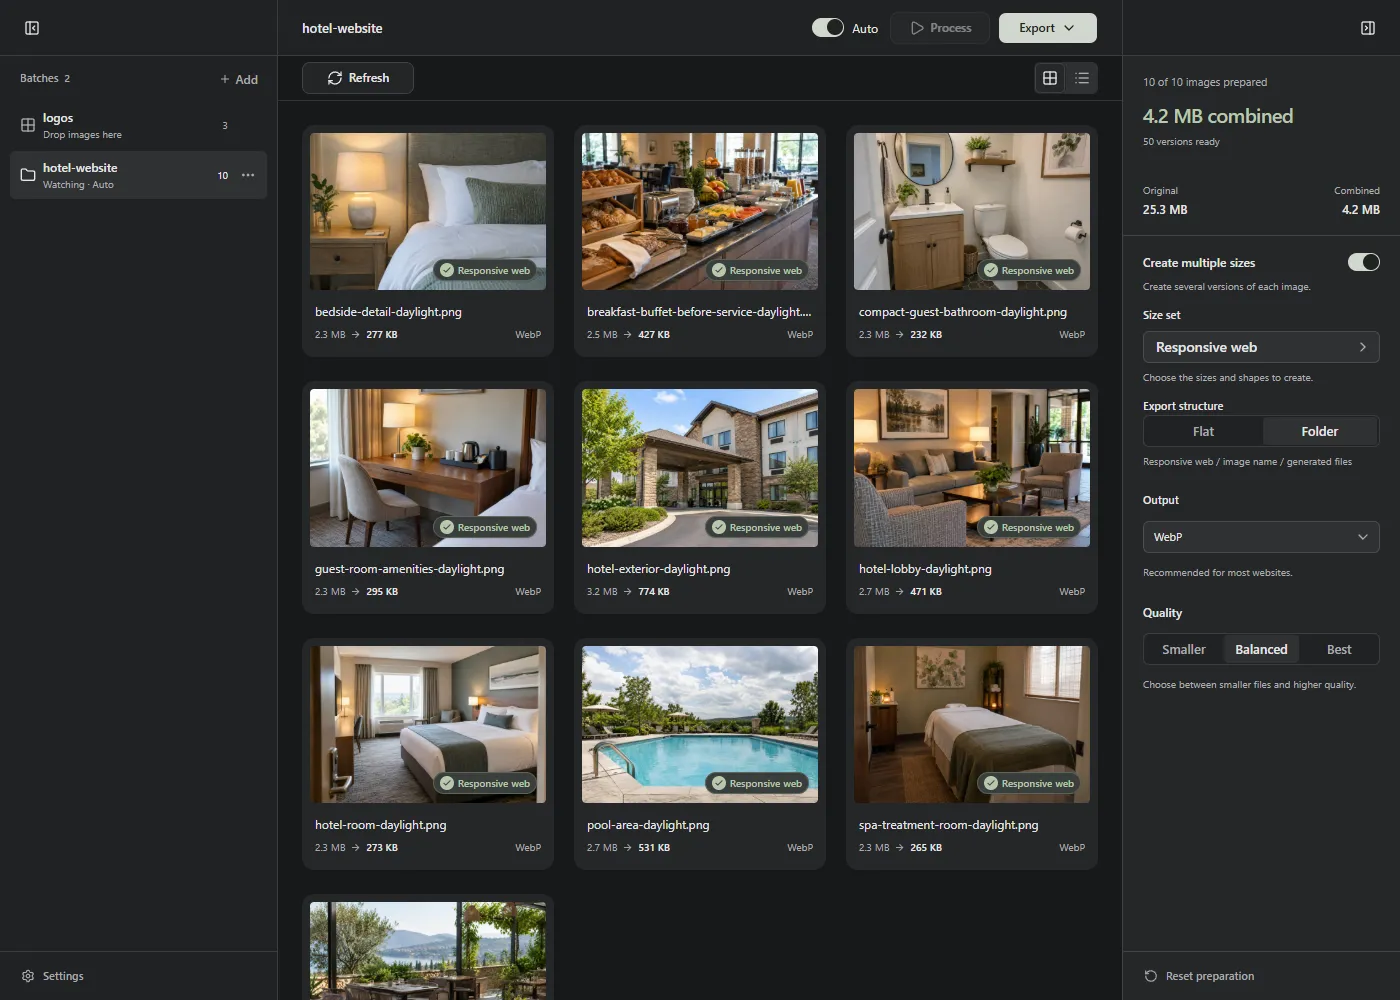Click Responsive web badge on spa-treatment-room image

(x=1029, y=783)
